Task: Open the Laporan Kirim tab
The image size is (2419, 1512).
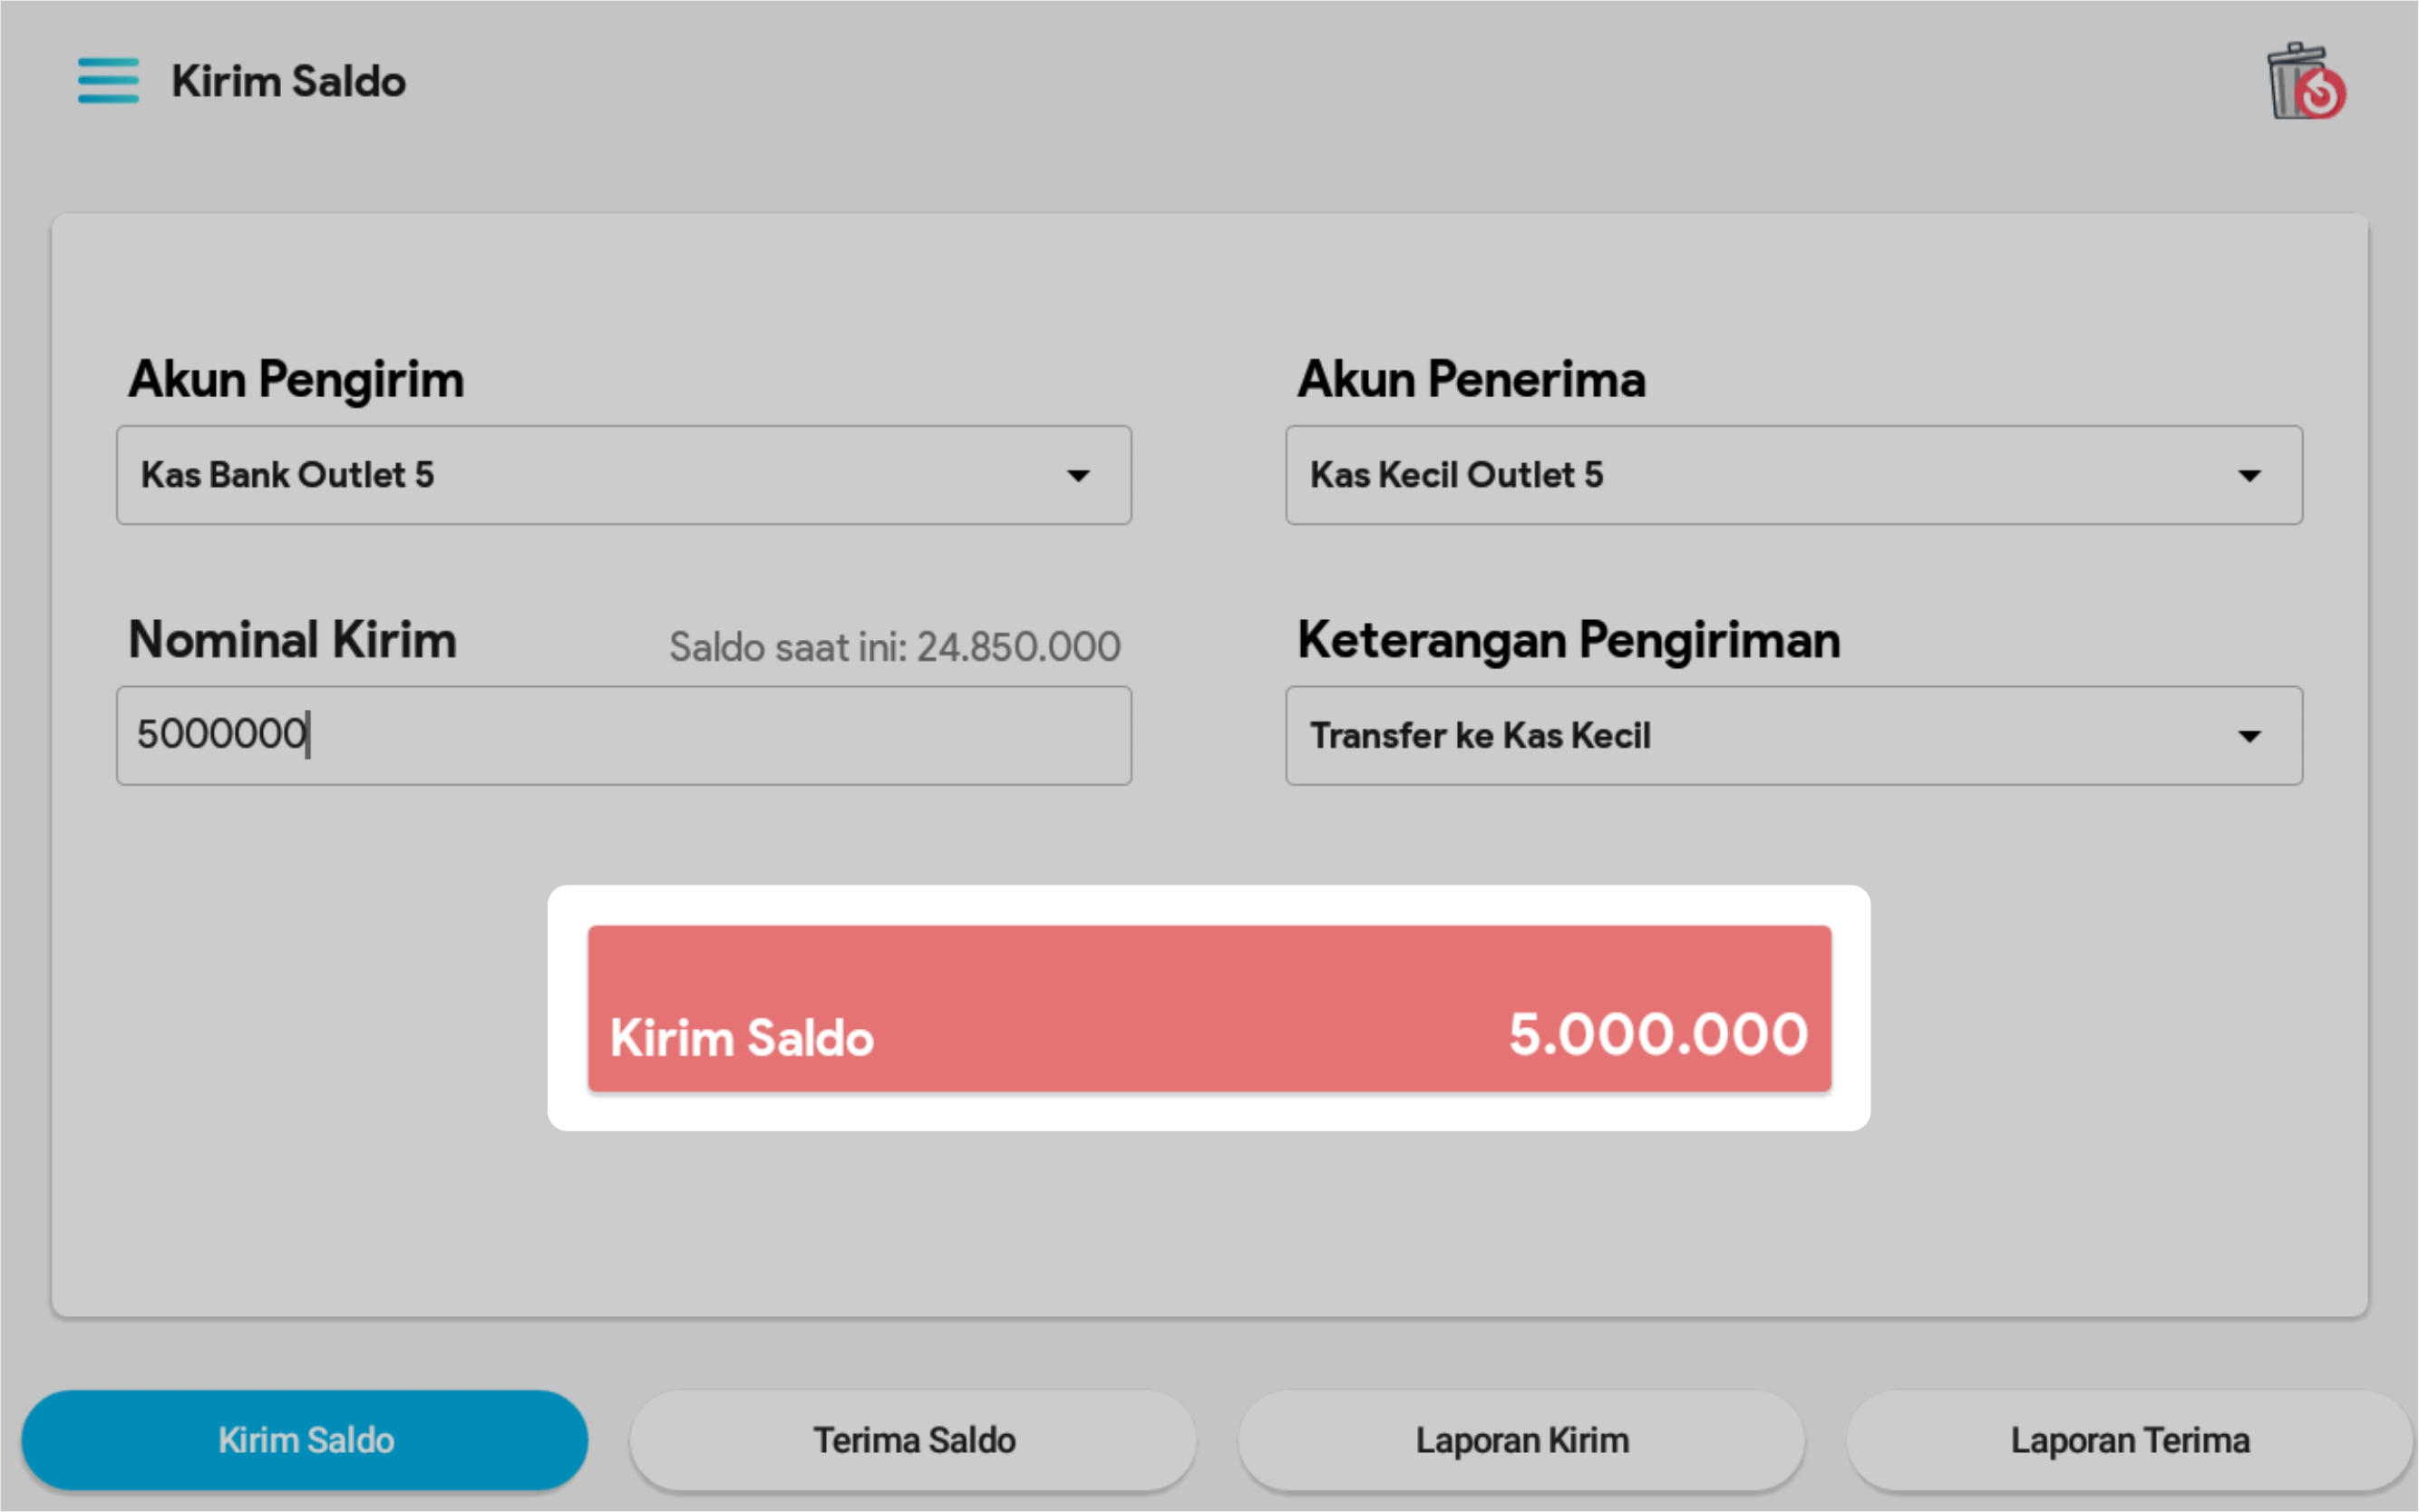Action: tap(1522, 1440)
